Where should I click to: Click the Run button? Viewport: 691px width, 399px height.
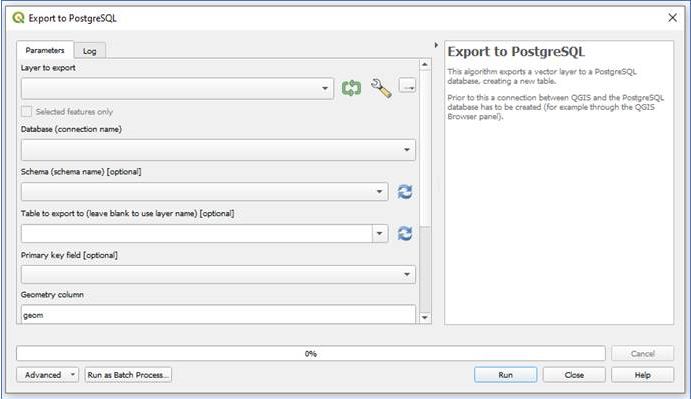[x=505, y=375]
